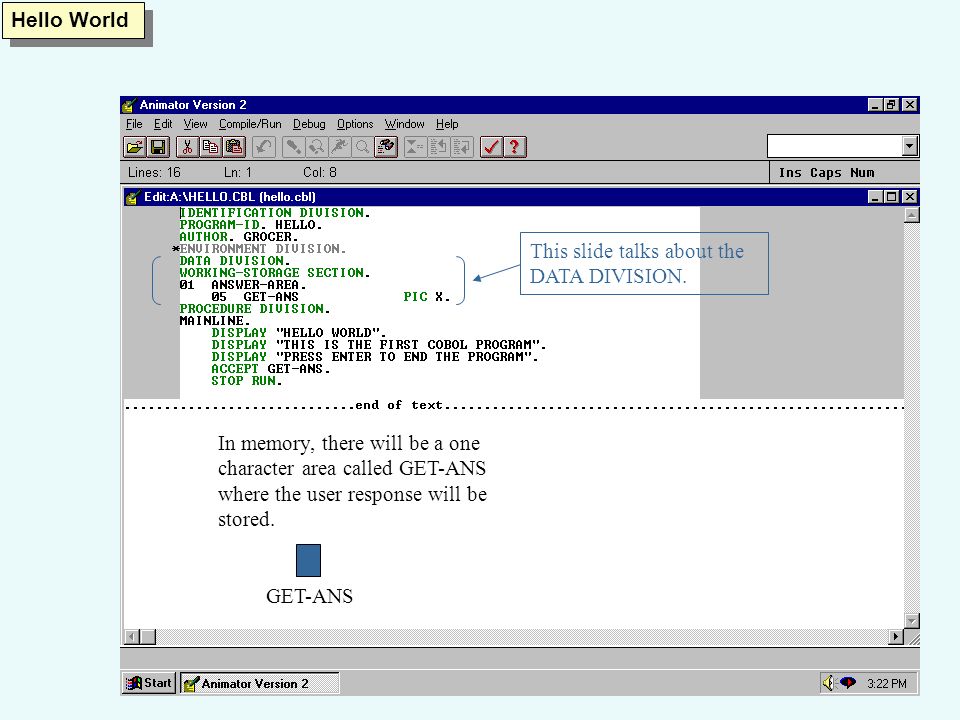
Task: Click the IDENTIFICATION DIVISION. code line
Action: [x=275, y=212]
